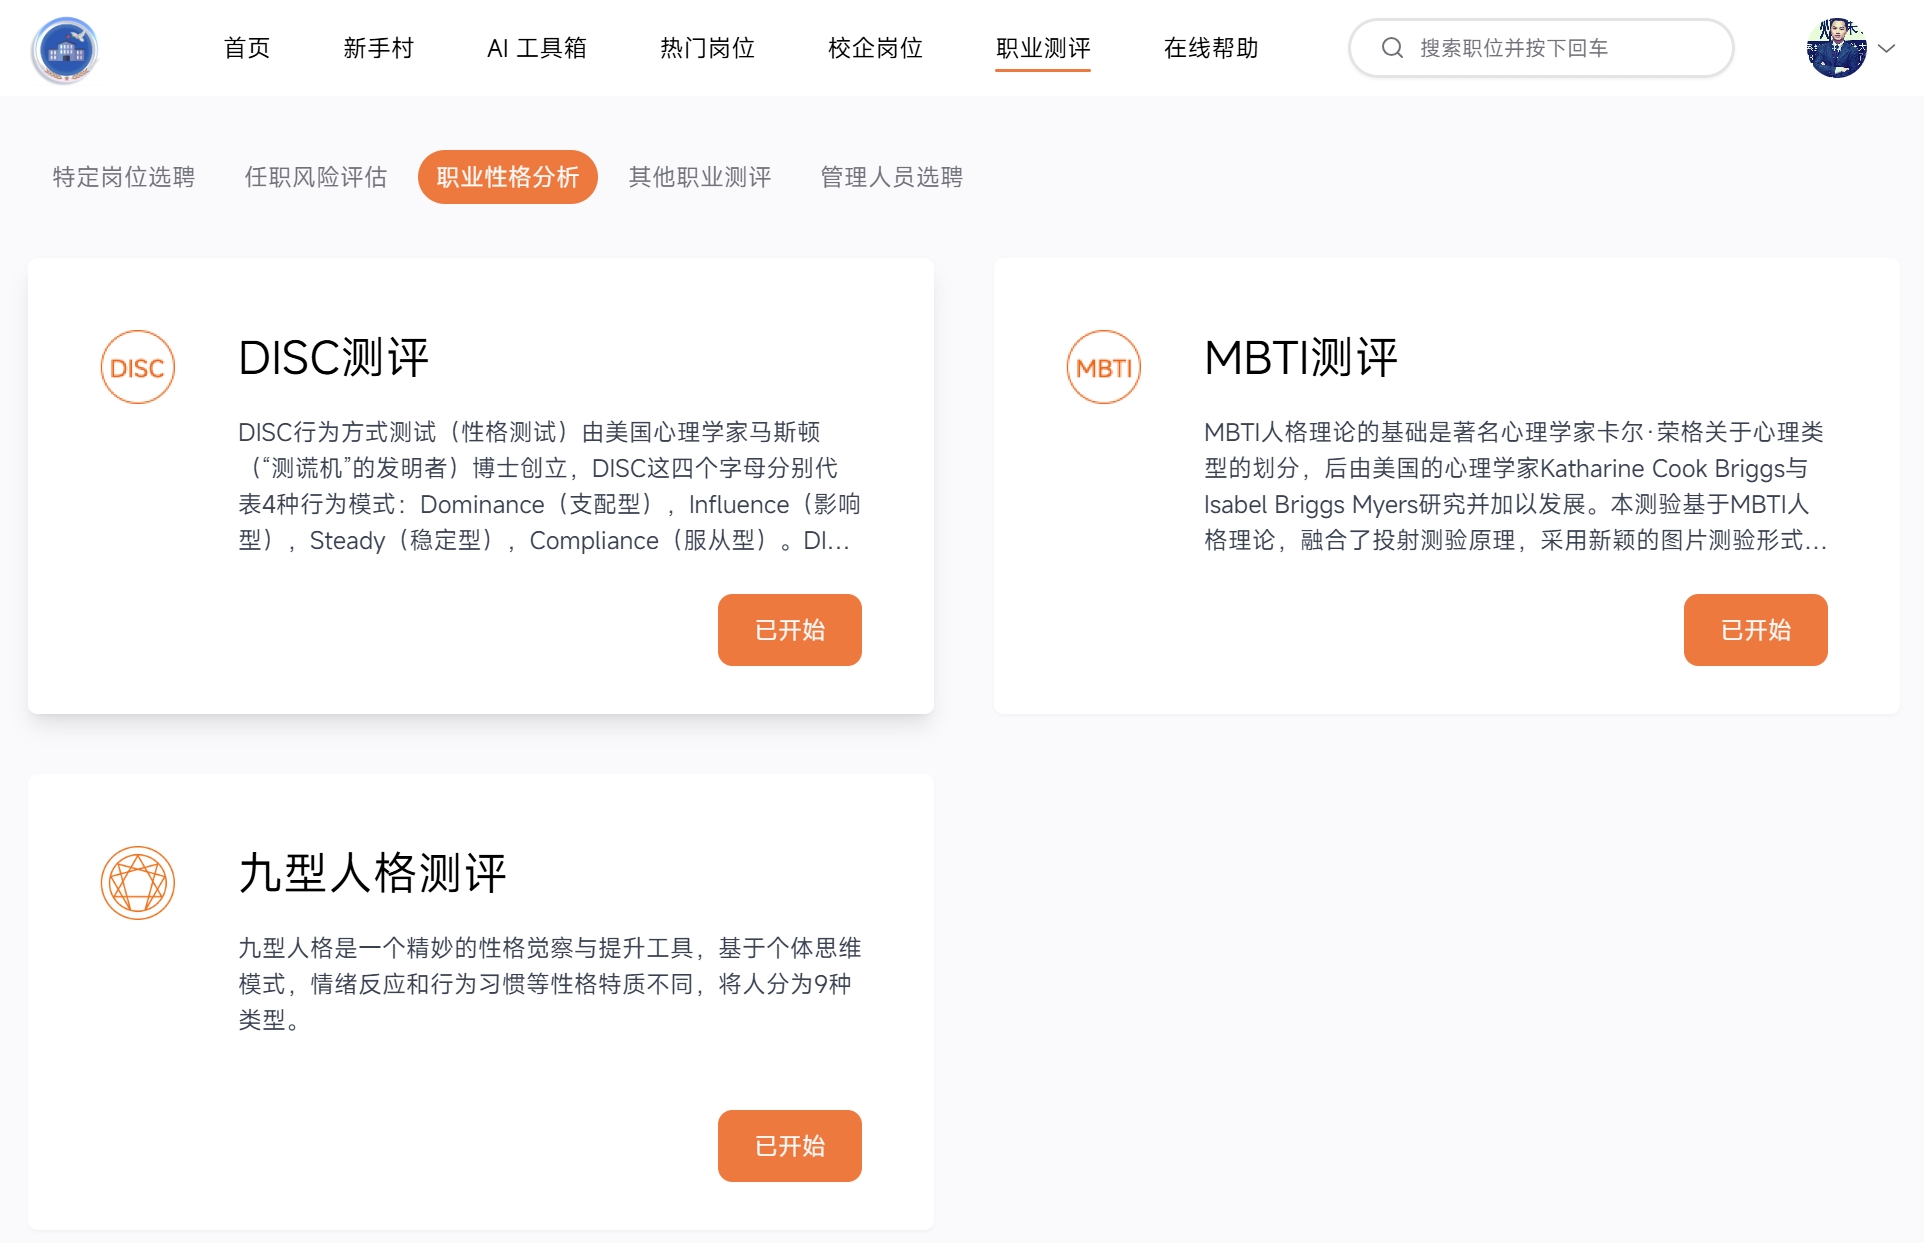Switch to 管理人员选聘 tab
1924x1243 pixels.
(892, 177)
